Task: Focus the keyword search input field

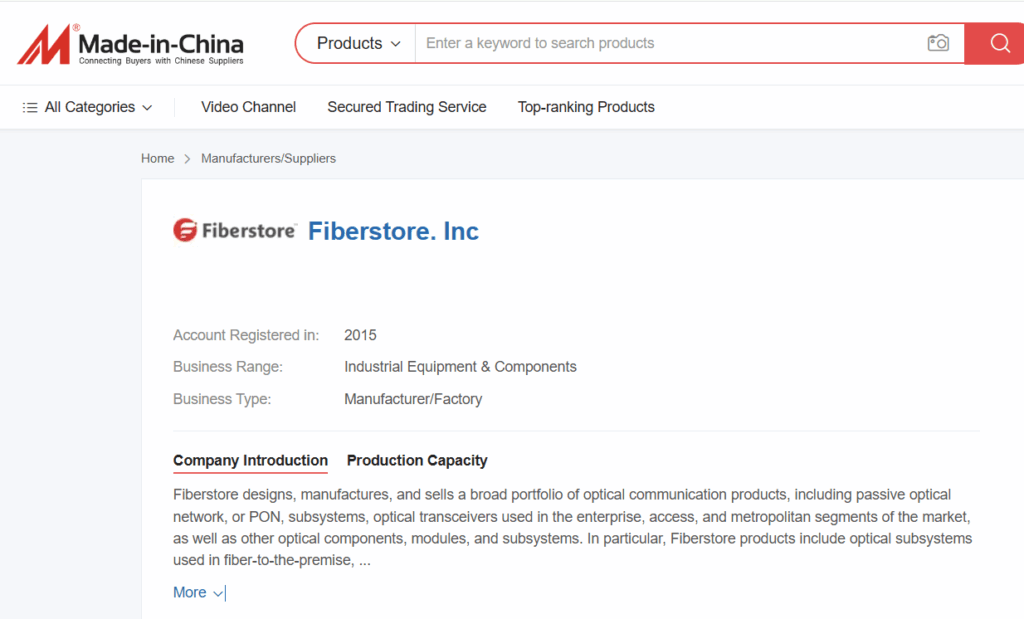Action: [x=669, y=43]
